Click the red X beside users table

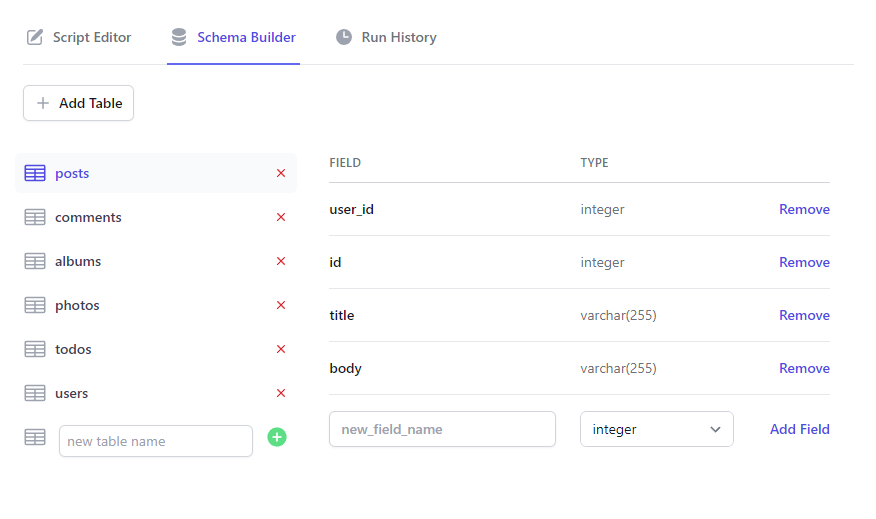tap(281, 393)
